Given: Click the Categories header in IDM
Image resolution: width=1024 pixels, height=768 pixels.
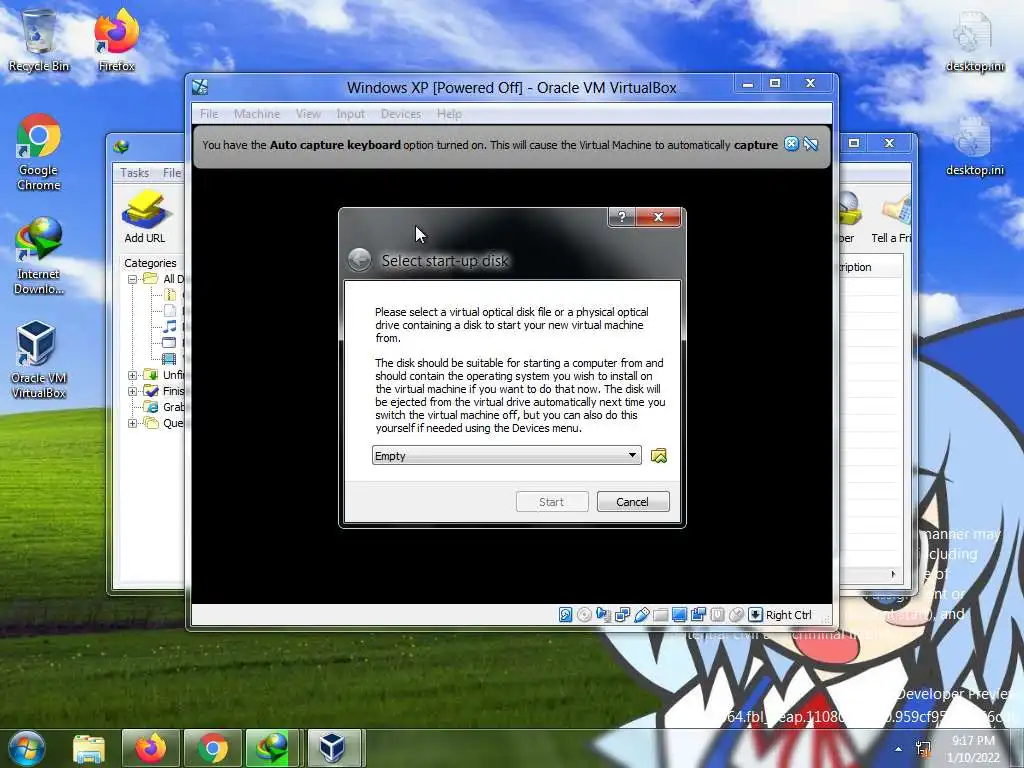Looking at the screenshot, I should click(x=150, y=263).
